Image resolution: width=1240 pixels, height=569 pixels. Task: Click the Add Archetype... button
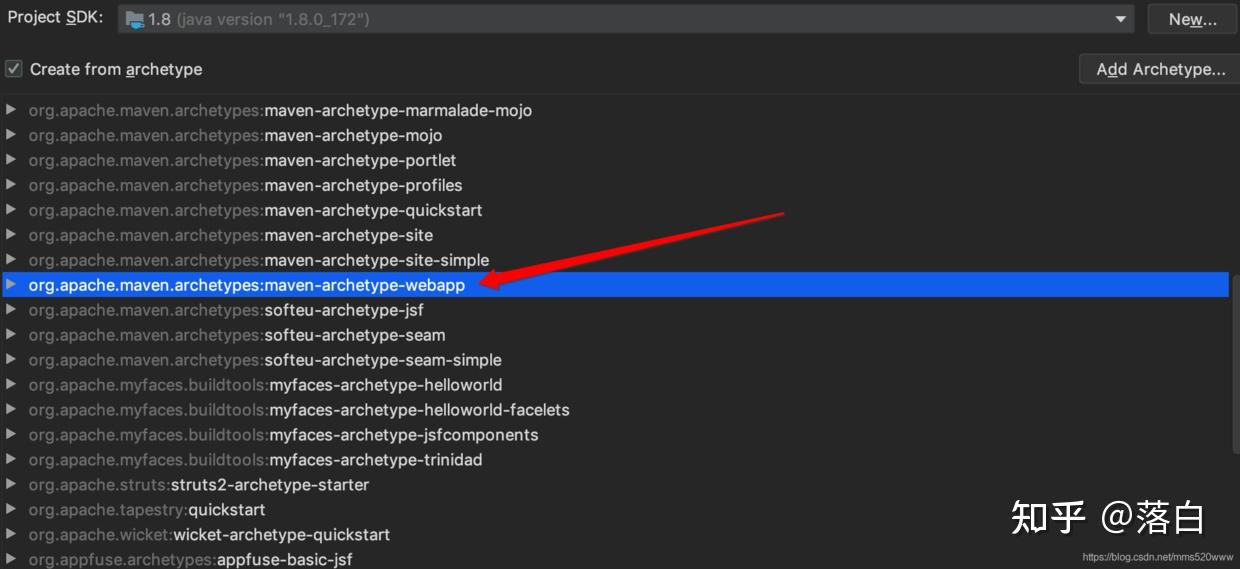(x=1160, y=69)
